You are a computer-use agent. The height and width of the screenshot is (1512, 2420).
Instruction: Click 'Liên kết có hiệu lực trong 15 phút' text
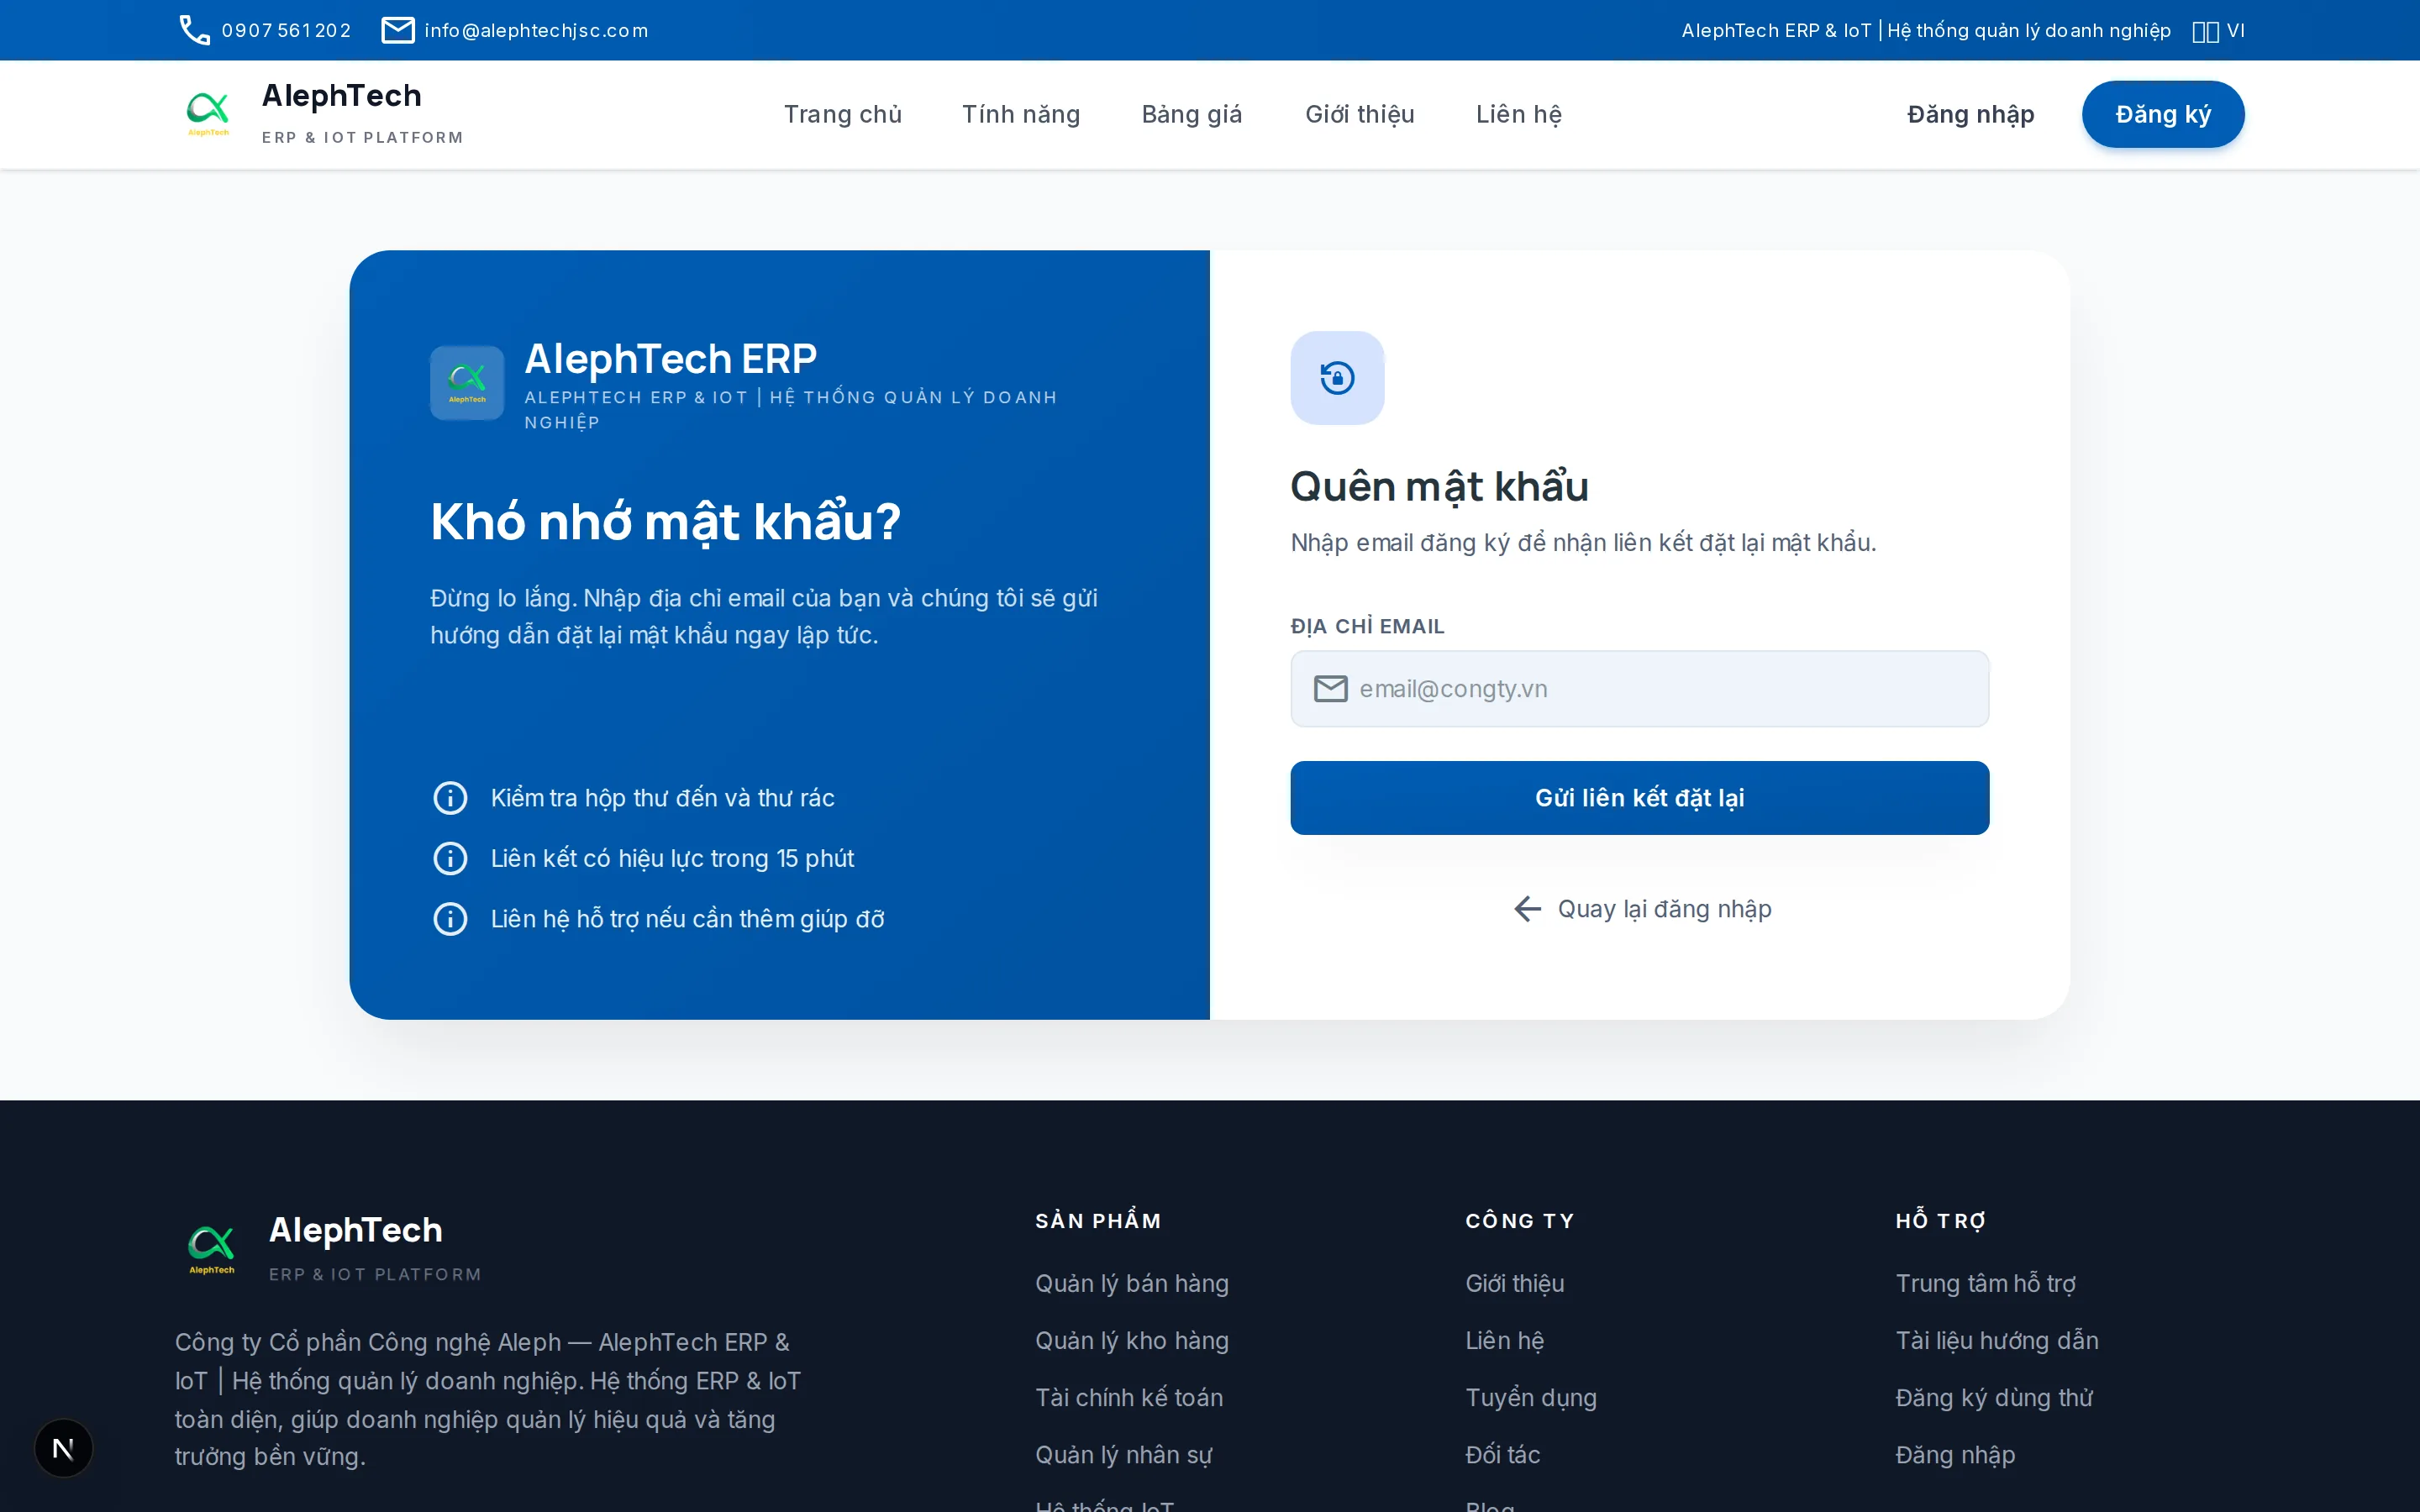[x=672, y=859]
